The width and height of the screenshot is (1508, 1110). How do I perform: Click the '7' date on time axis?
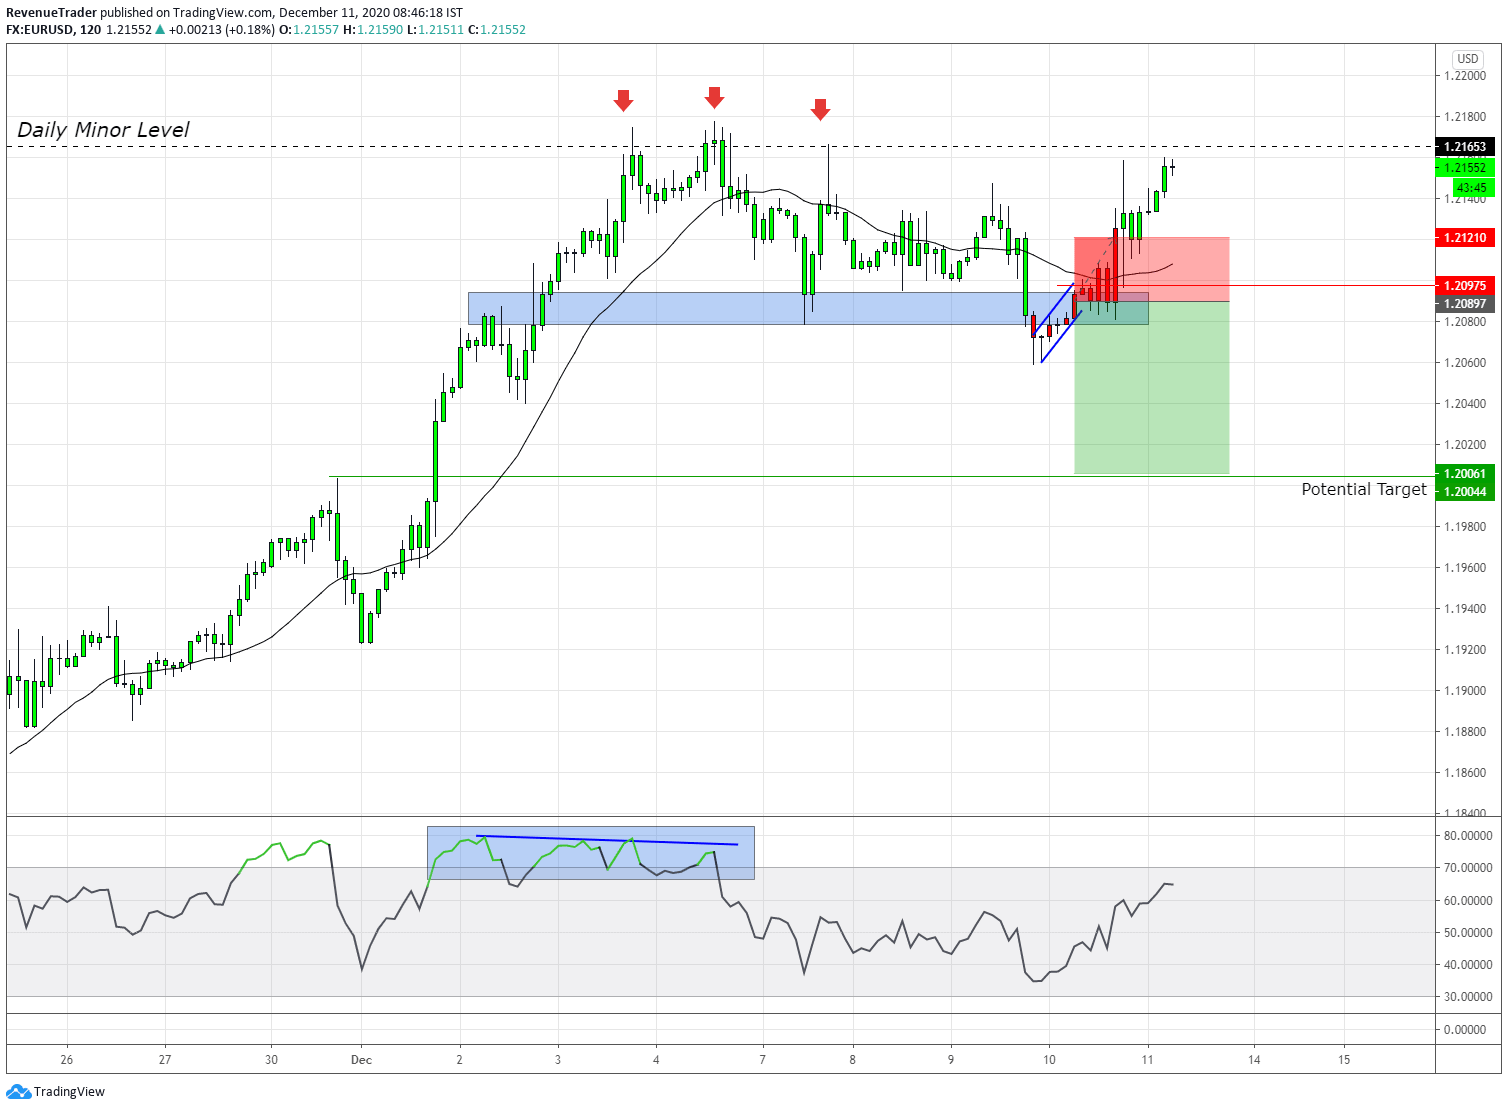tap(763, 1060)
